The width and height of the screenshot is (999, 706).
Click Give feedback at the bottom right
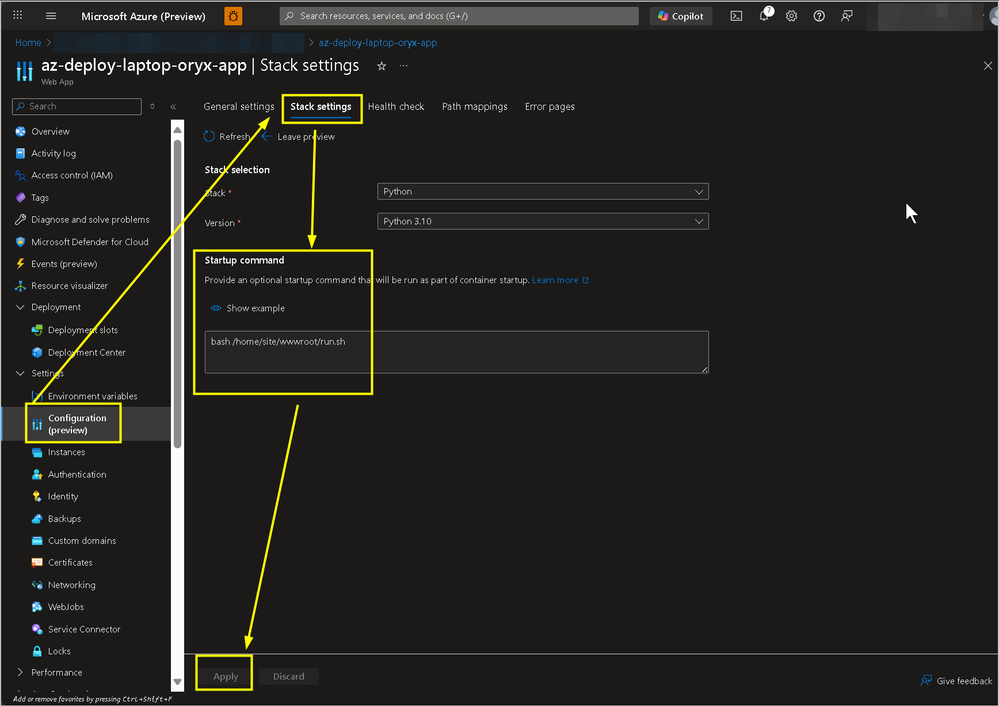pos(956,681)
